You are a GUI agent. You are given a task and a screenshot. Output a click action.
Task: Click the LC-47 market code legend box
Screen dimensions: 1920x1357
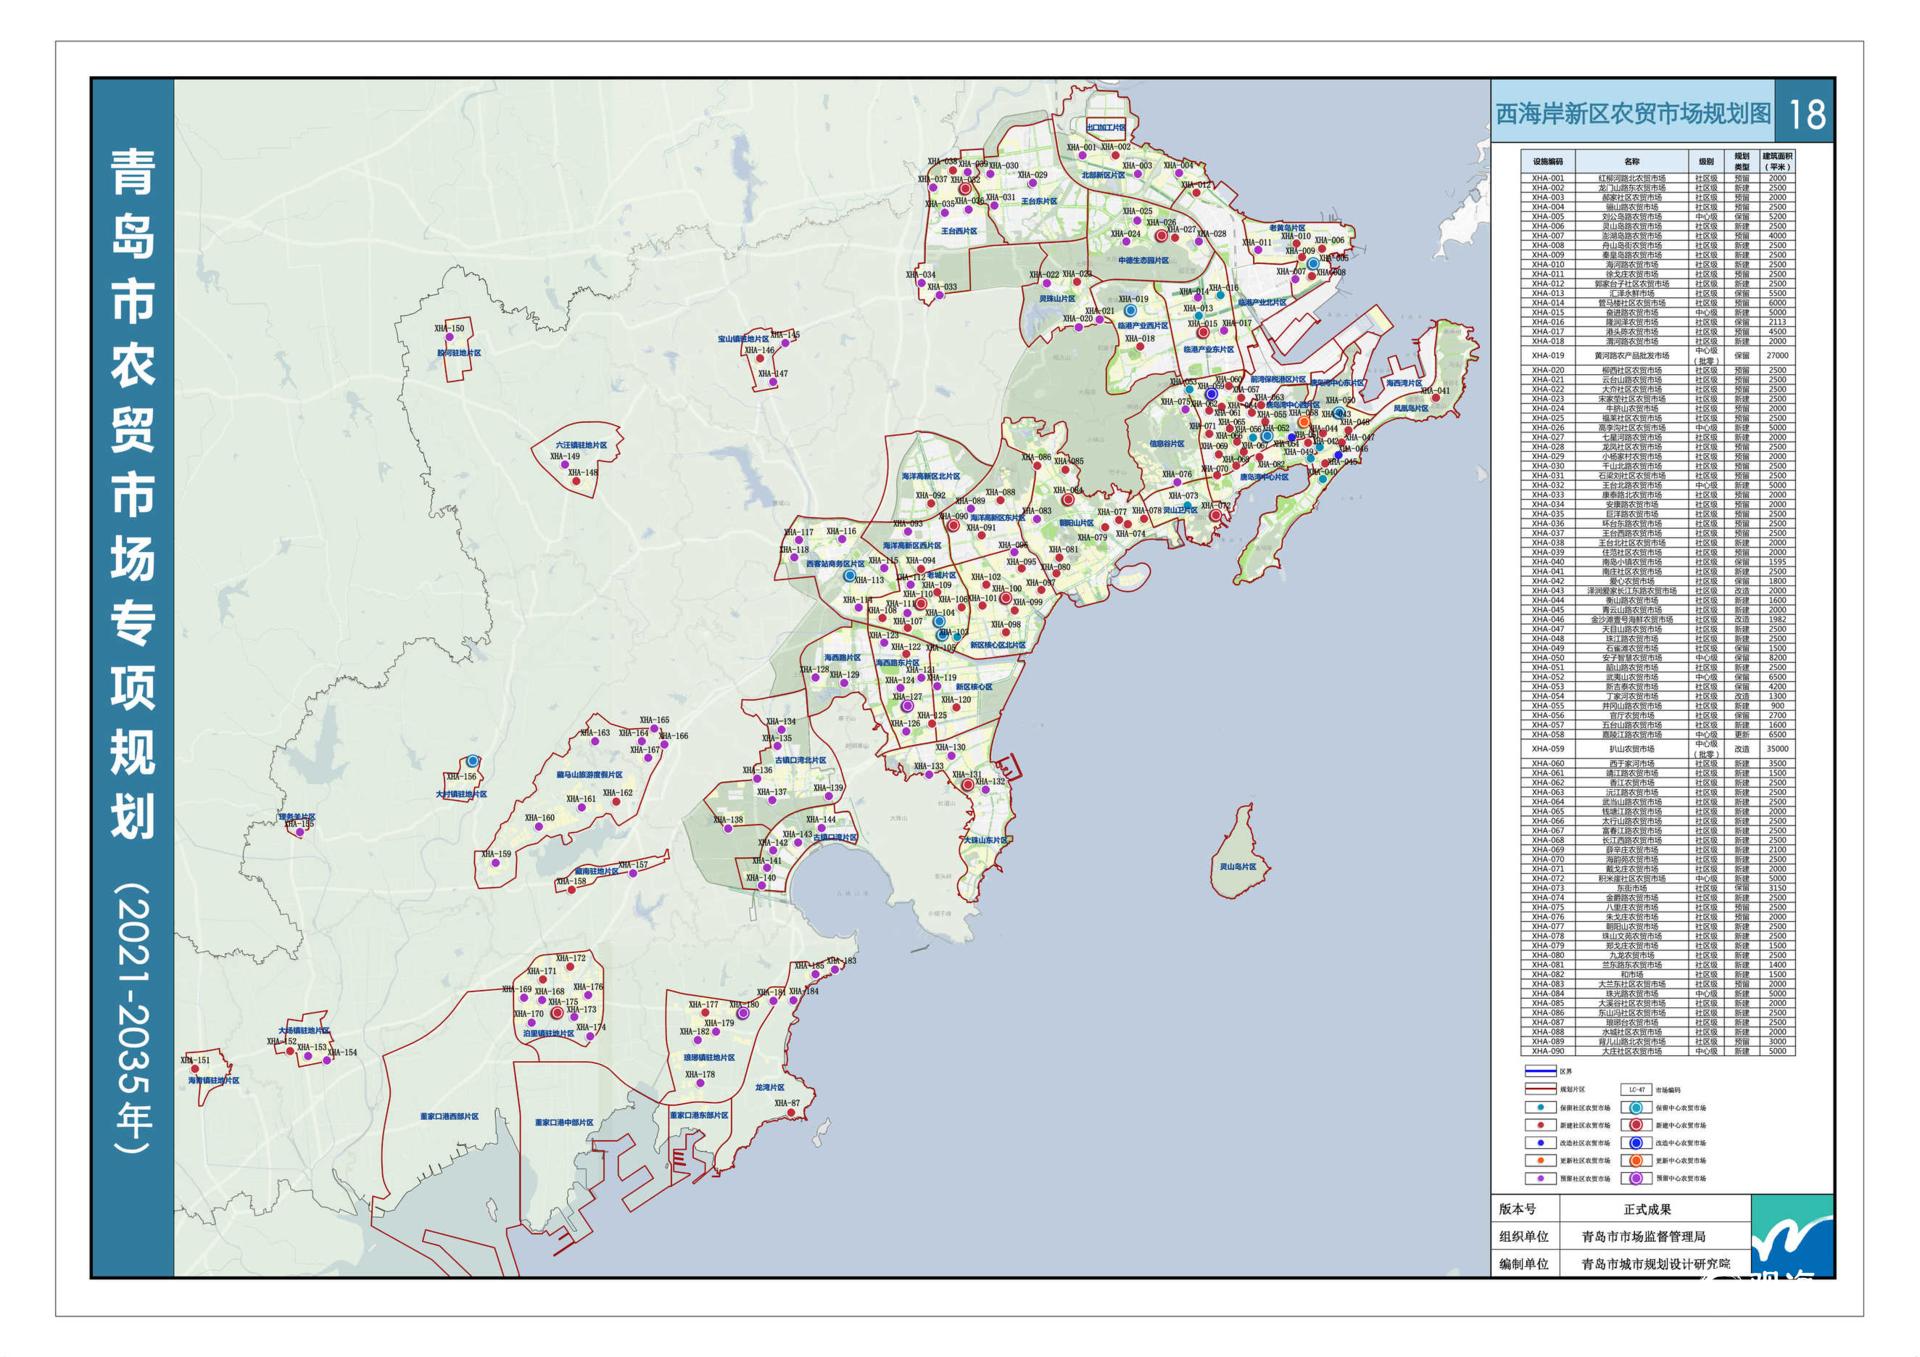pyautogui.click(x=1636, y=1090)
